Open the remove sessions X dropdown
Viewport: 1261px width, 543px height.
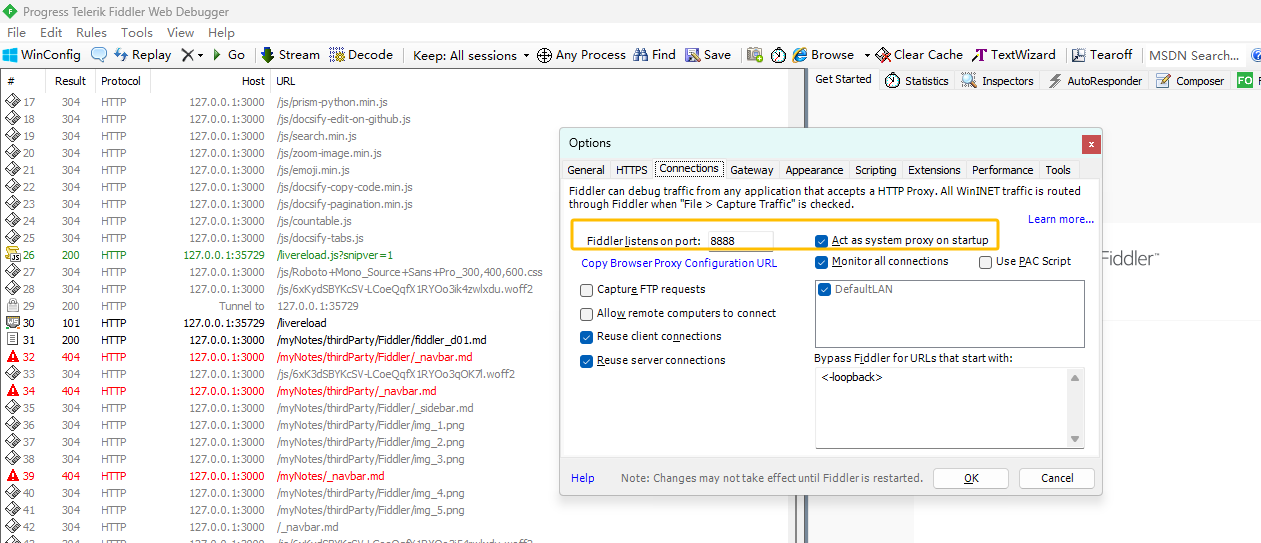pyautogui.click(x=192, y=55)
